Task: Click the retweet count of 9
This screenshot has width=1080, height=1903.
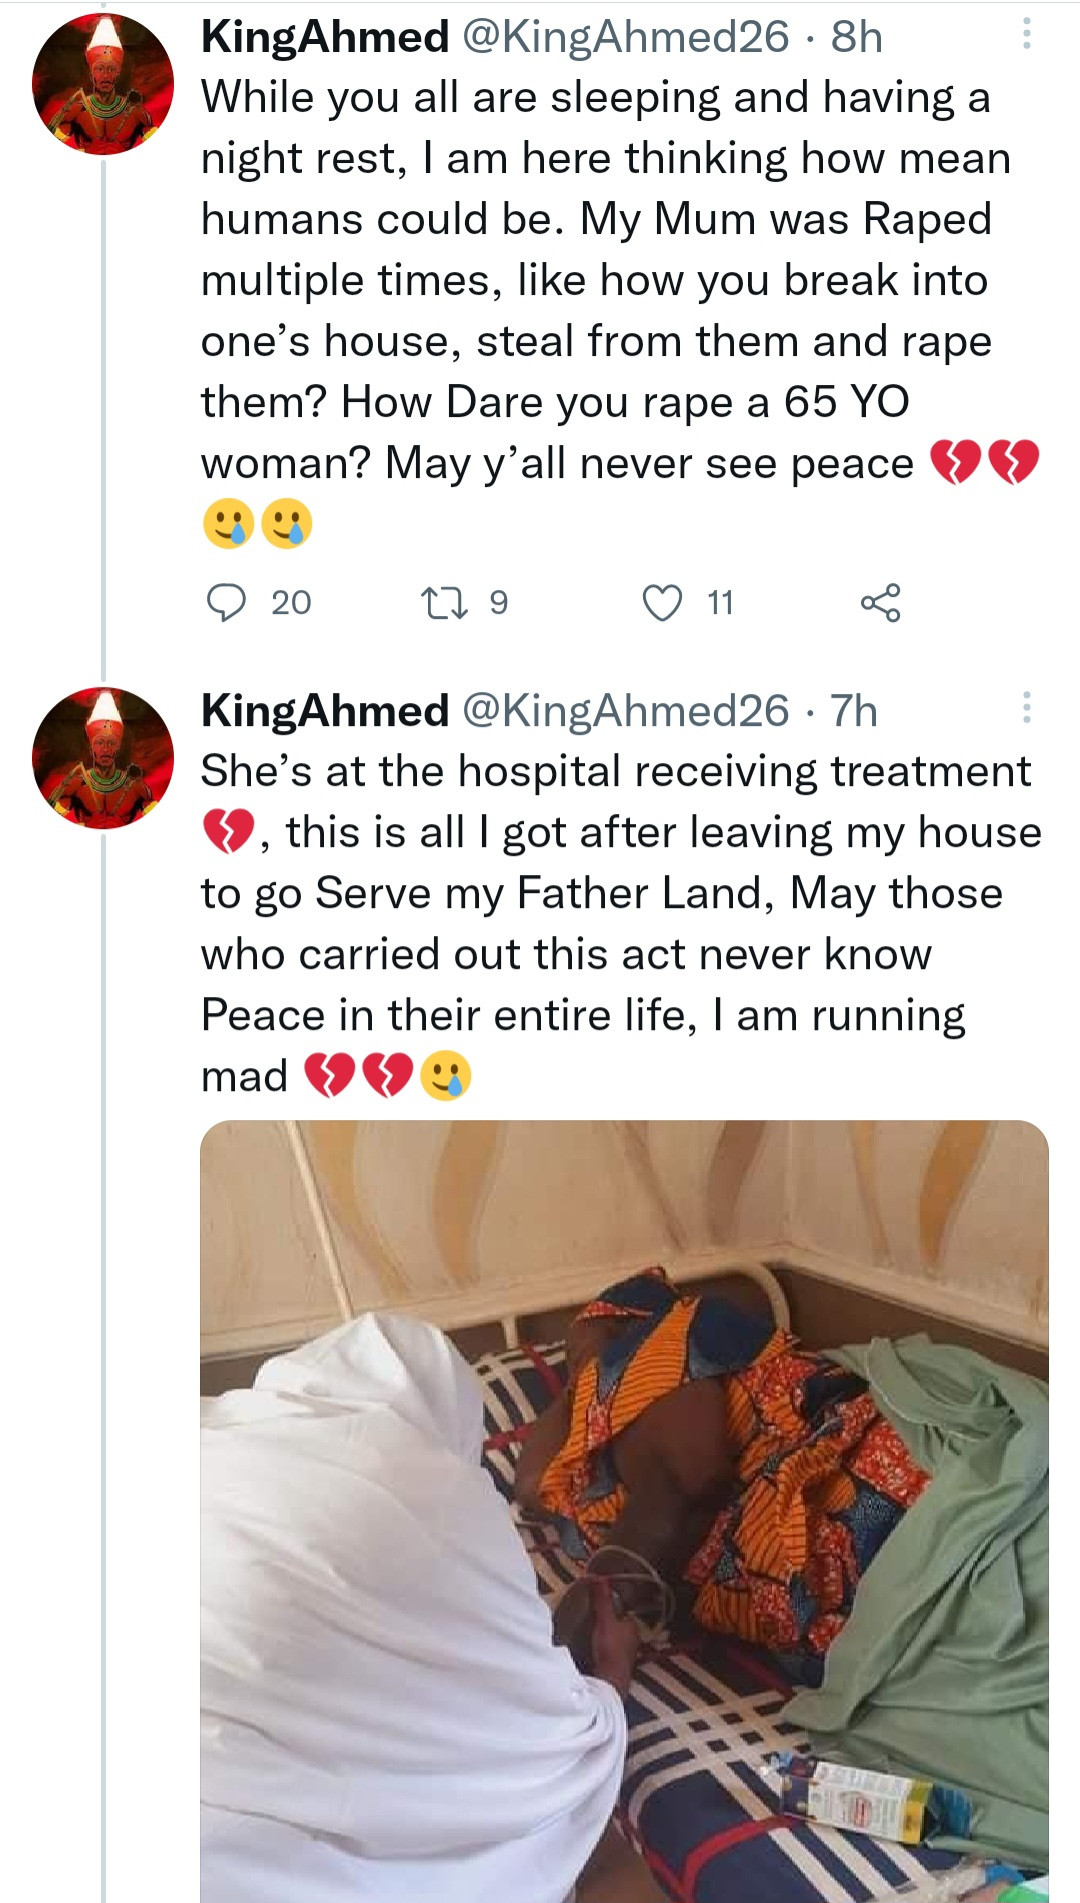Action: 498,603
